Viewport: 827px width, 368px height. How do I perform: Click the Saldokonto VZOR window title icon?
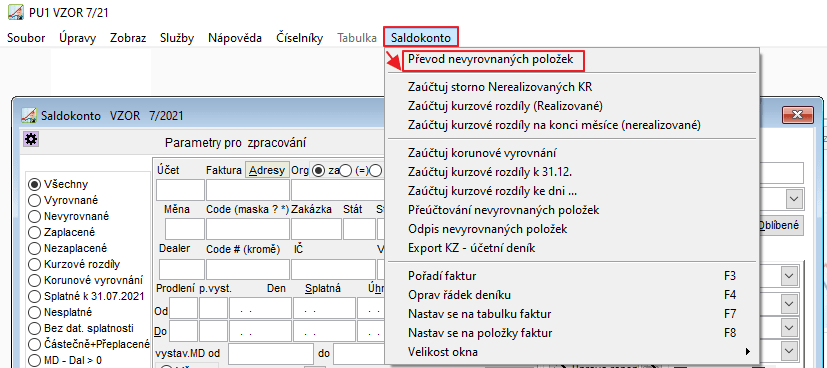pos(28,115)
